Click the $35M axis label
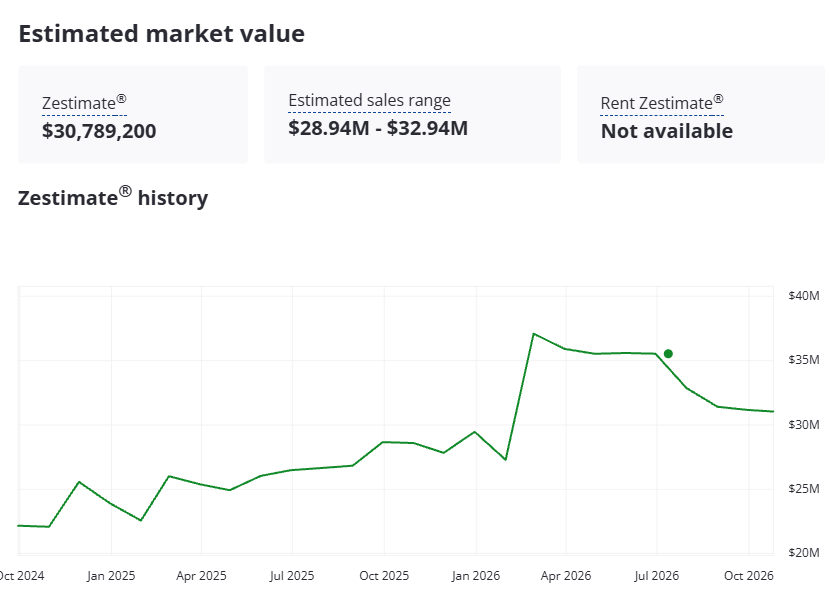Viewport: 829px width, 589px height. [804, 360]
